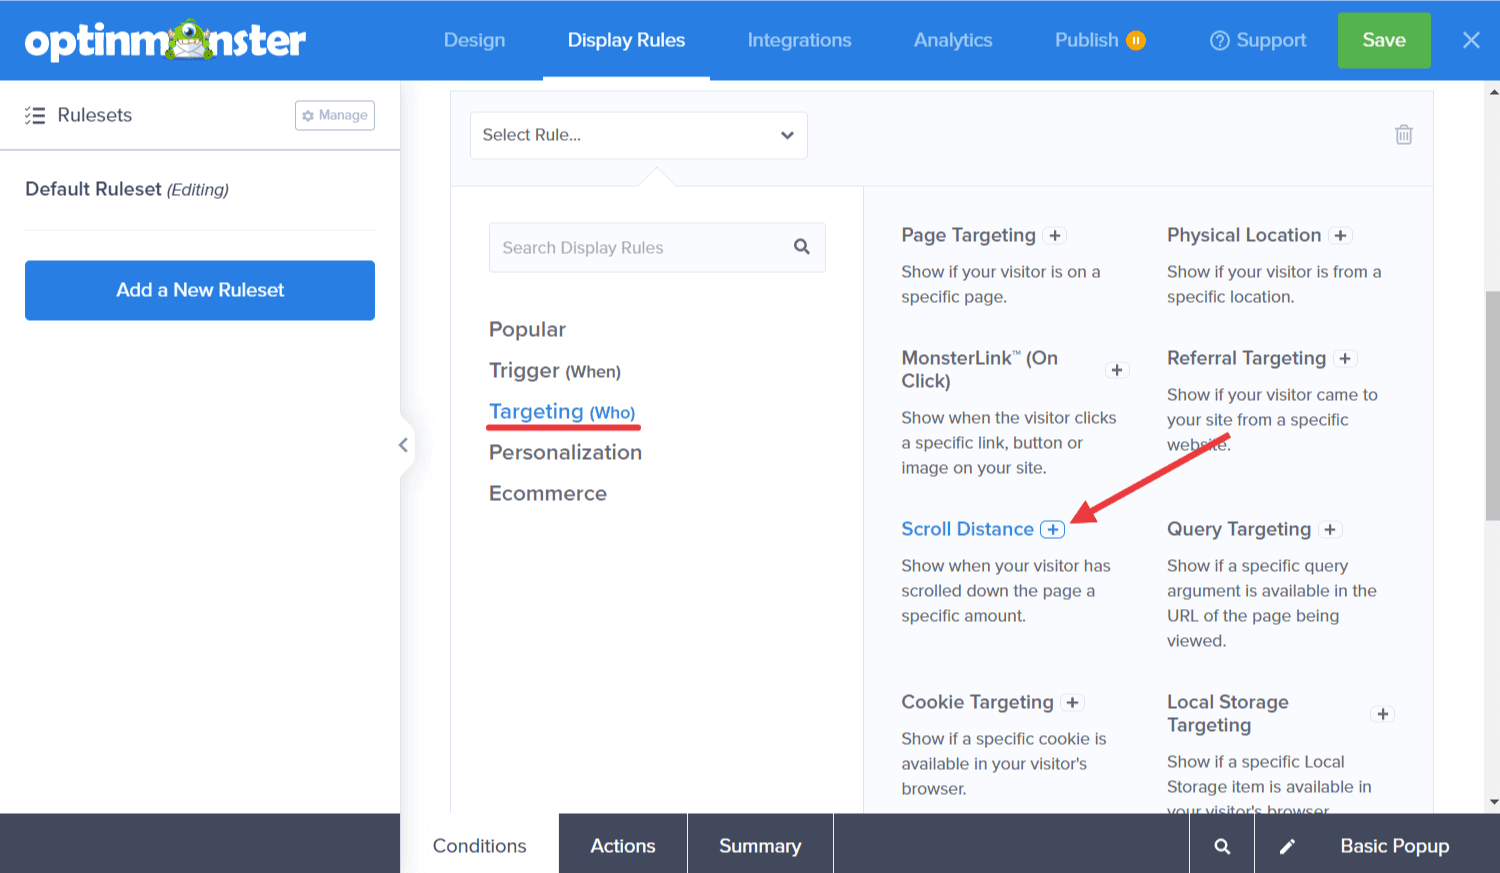Click the Scroll Distance description text
This screenshot has height=873, width=1500.
click(1006, 591)
